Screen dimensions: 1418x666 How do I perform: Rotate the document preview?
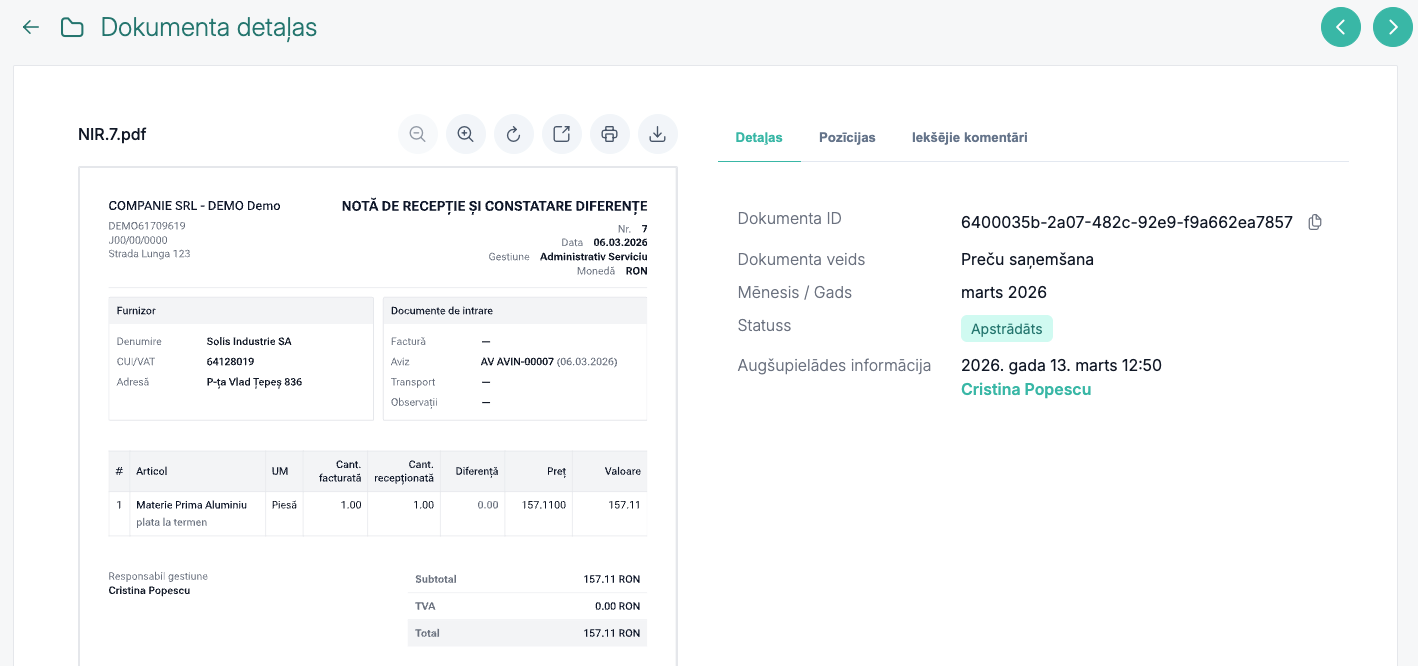point(514,134)
